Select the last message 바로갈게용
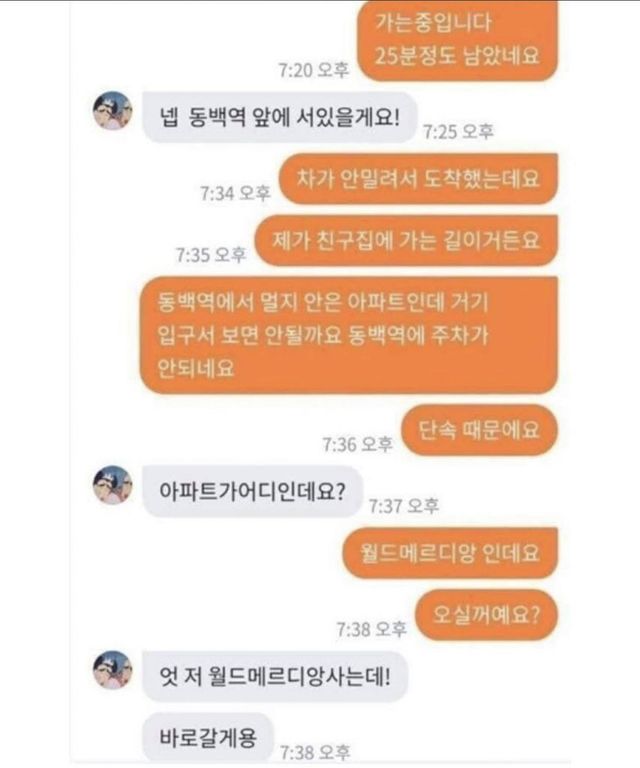The image size is (640, 768). pos(208,737)
